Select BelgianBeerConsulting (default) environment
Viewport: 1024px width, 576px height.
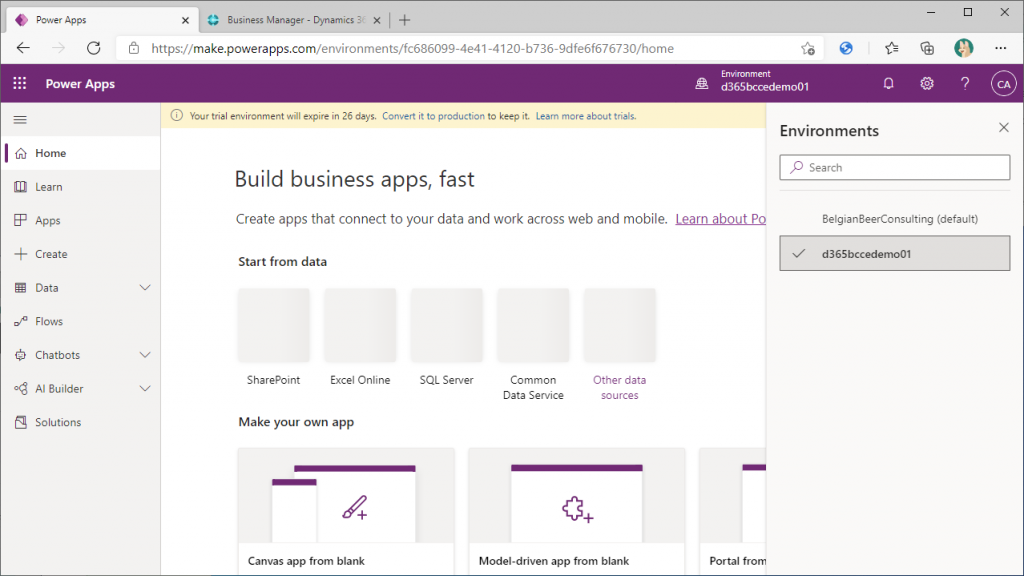[x=895, y=219]
